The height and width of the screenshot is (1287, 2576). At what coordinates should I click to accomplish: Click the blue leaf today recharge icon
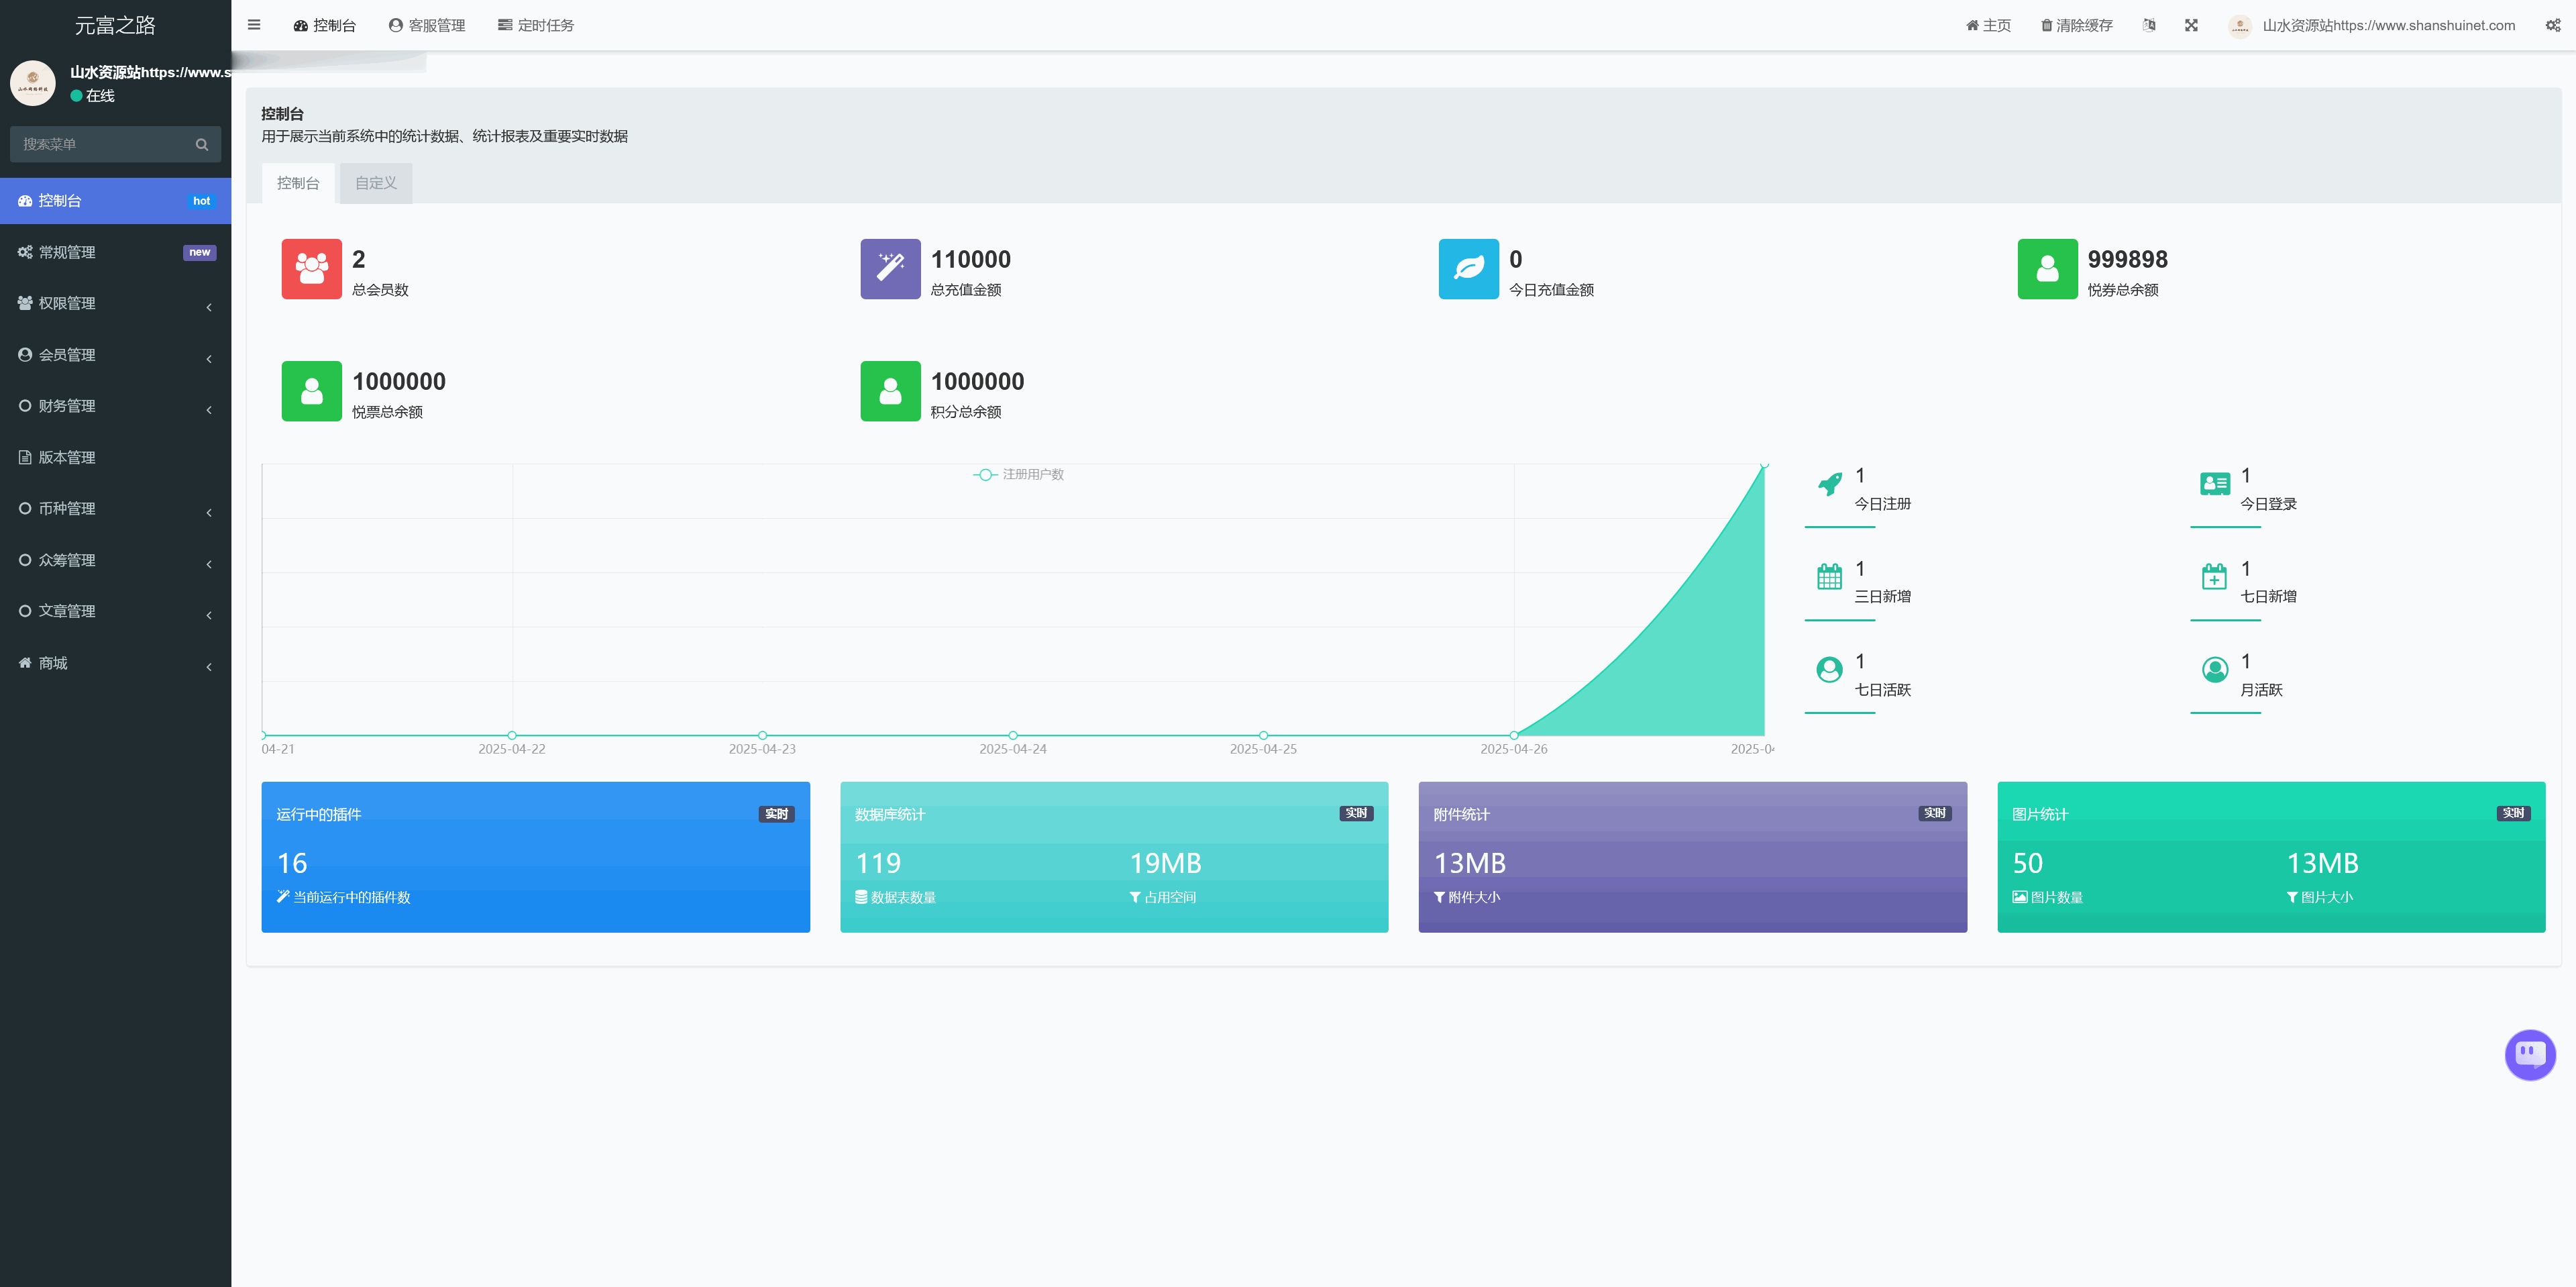pyautogui.click(x=1468, y=269)
